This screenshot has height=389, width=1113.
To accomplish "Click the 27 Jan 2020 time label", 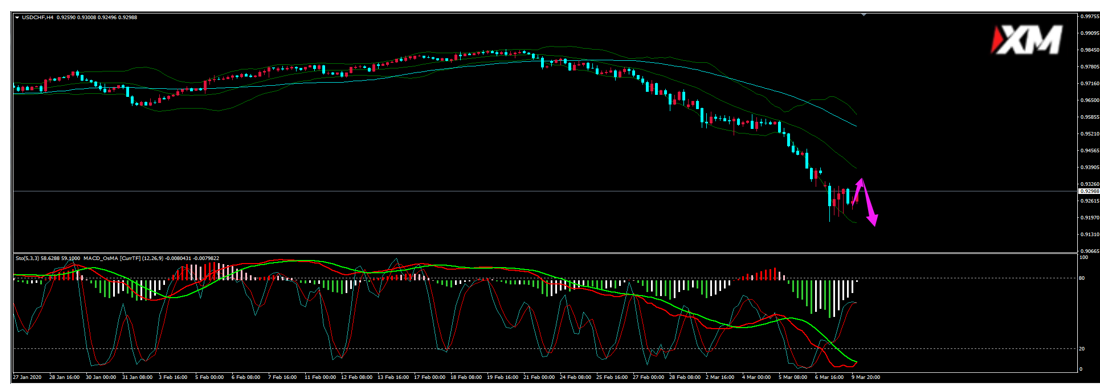I will 28,376.
